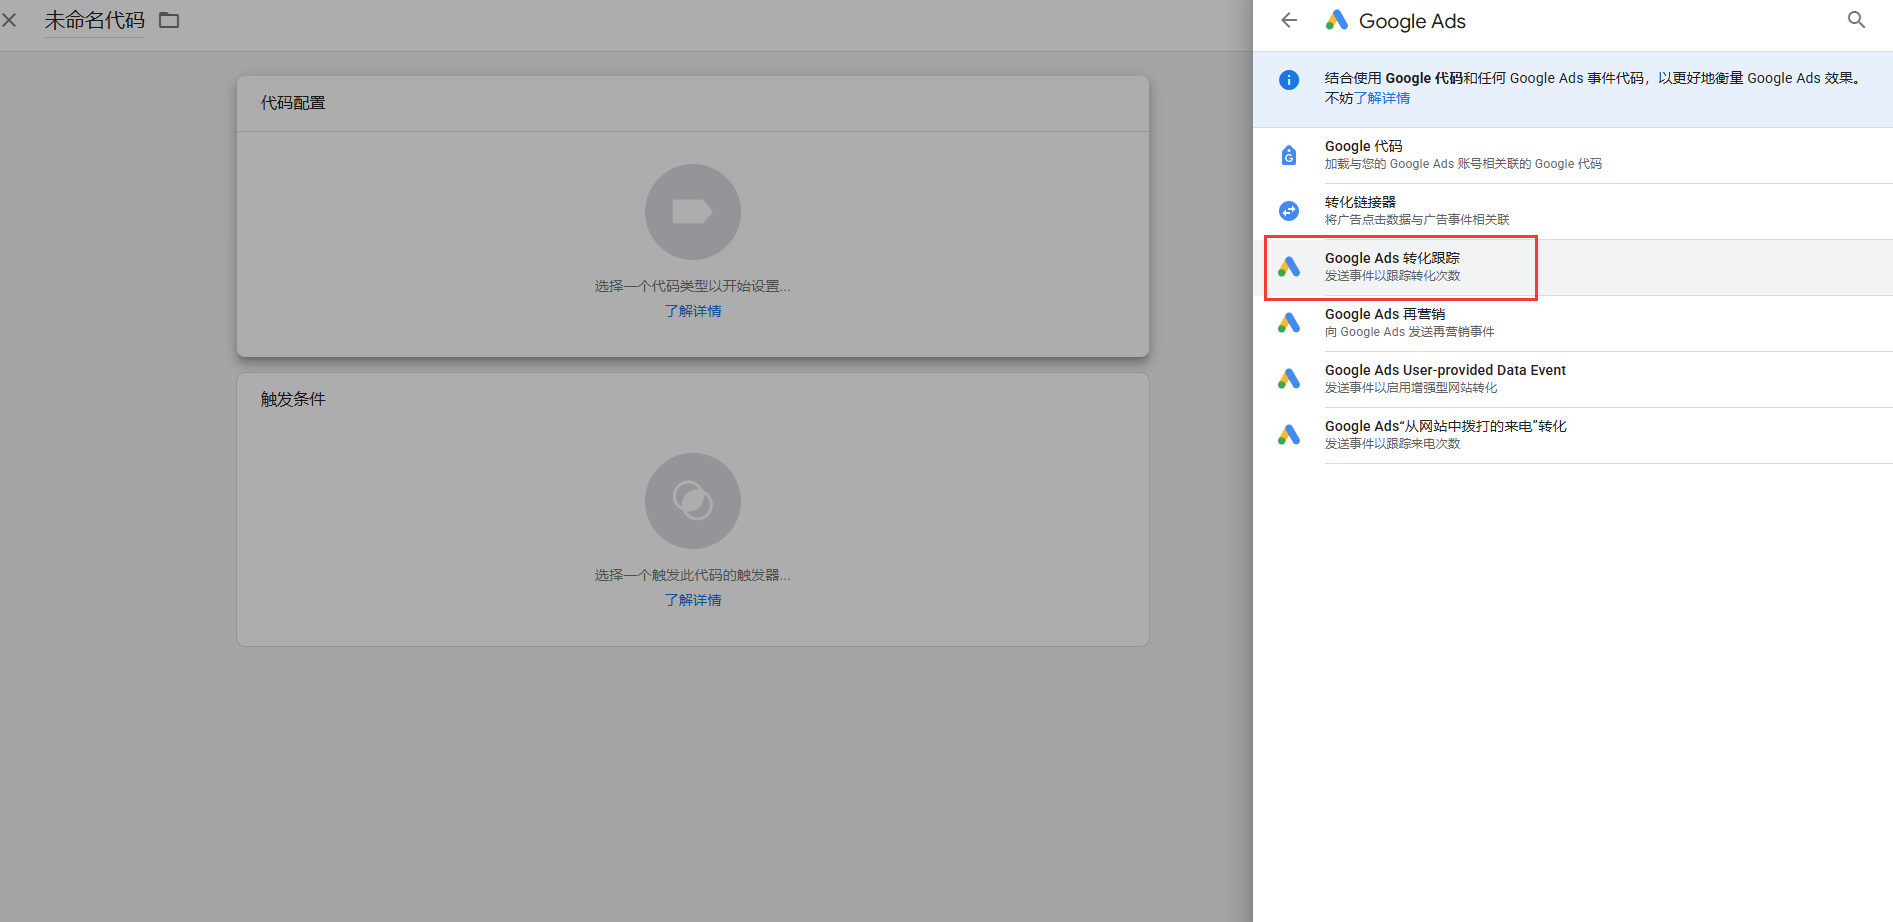Click the 转化链接器 blue arrows icon
Viewport: 1893px width, 922px height.
click(x=1289, y=211)
